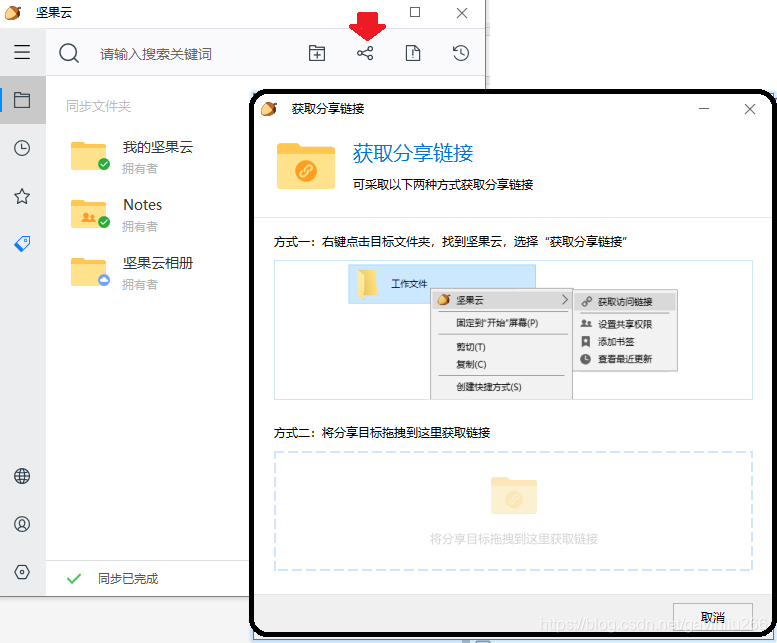This screenshot has width=777, height=643.
Task: Click 固定到"开始"屏幕(P) menu entry
Action: 498,323
